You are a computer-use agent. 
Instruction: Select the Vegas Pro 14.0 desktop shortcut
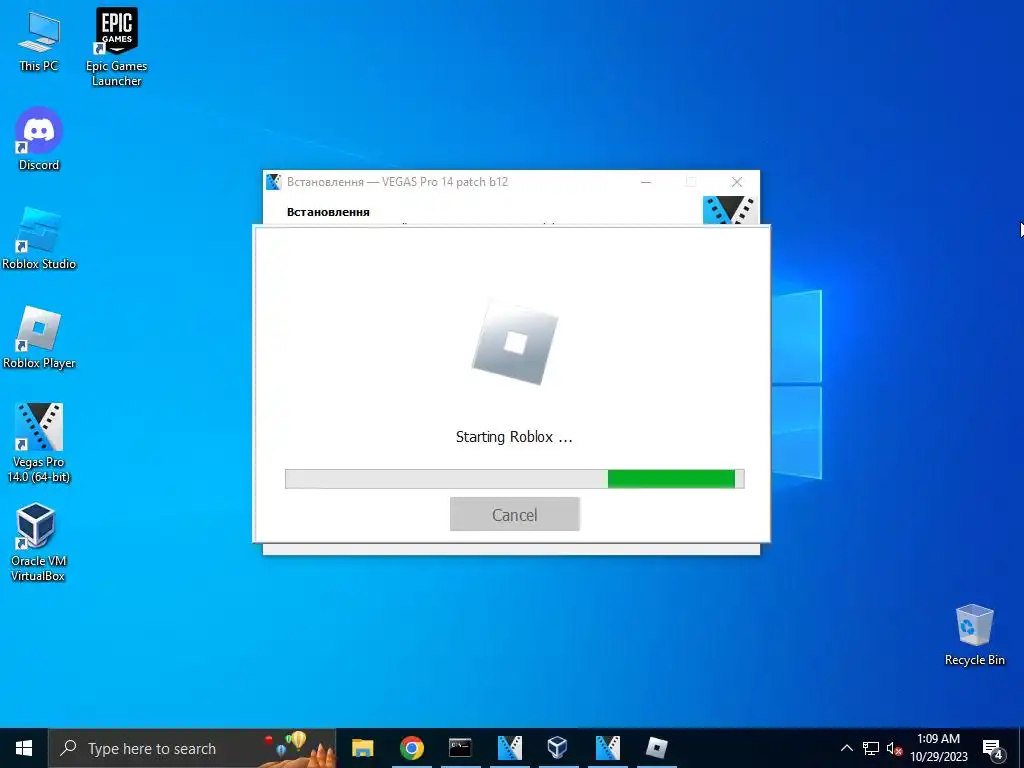pyautogui.click(x=39, y=443)
